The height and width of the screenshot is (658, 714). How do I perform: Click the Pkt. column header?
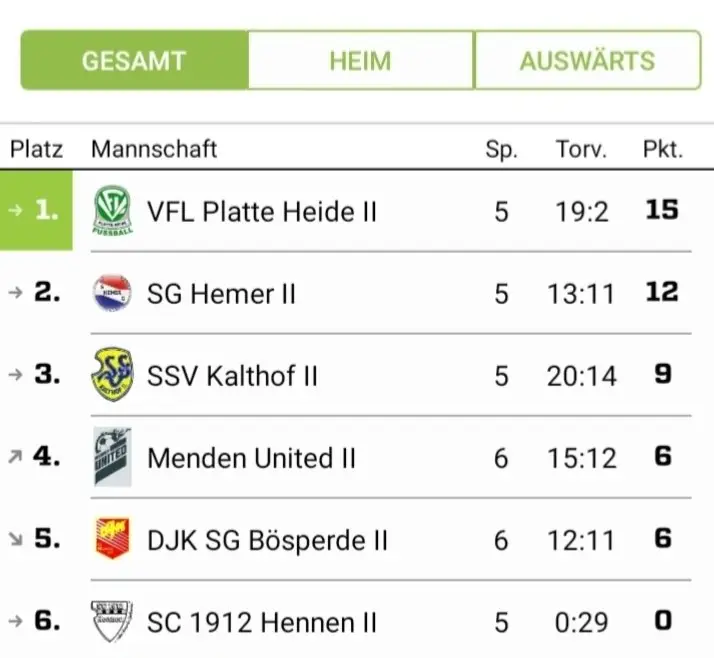pos(662,150)
